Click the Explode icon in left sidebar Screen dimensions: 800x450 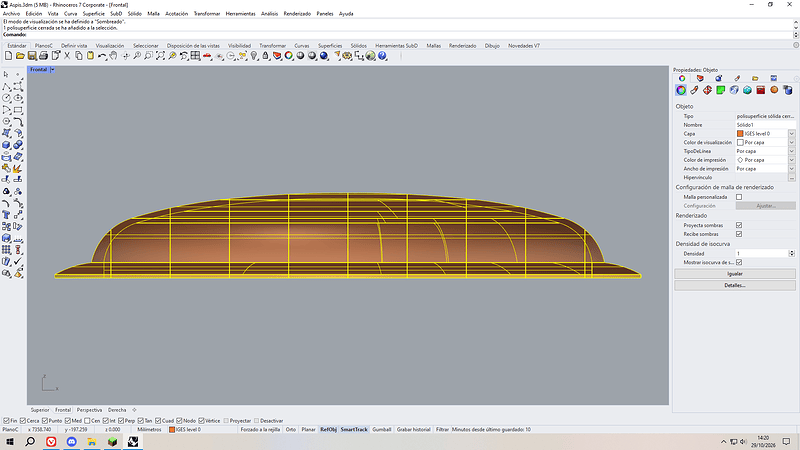coord(18,168)
